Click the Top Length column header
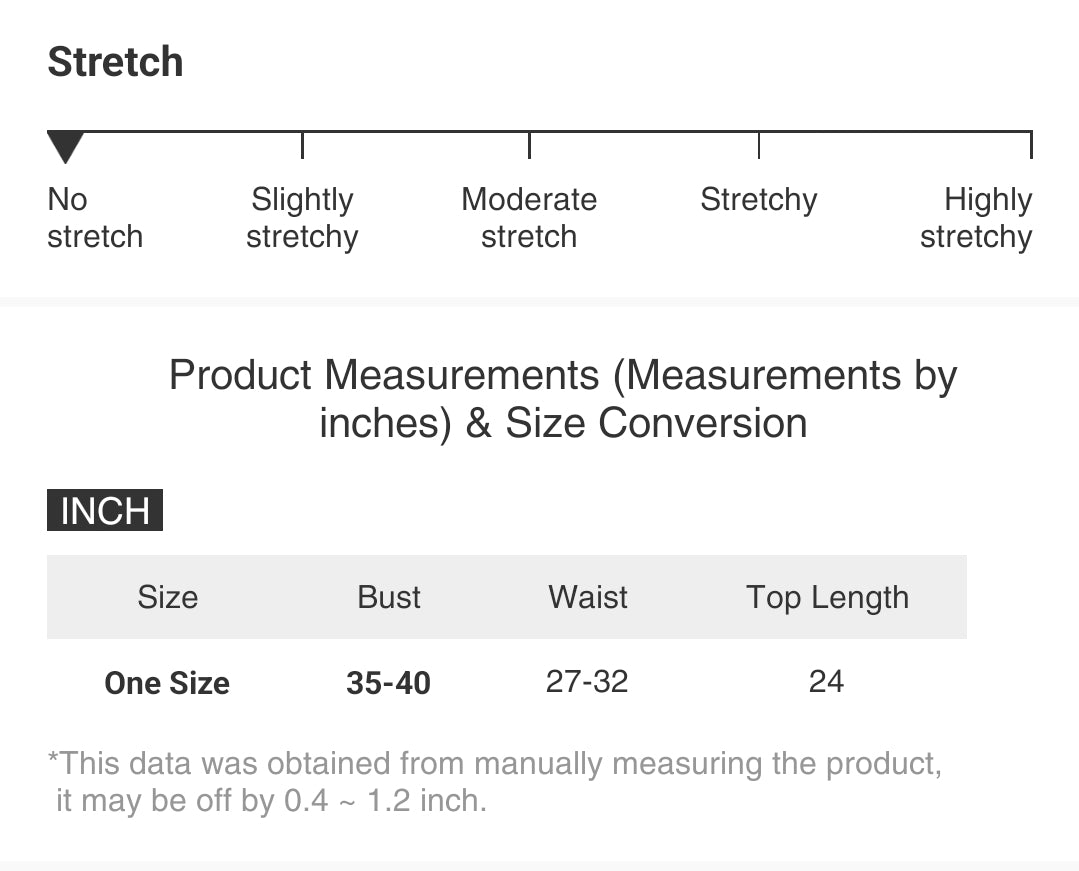 pos(827,597)
